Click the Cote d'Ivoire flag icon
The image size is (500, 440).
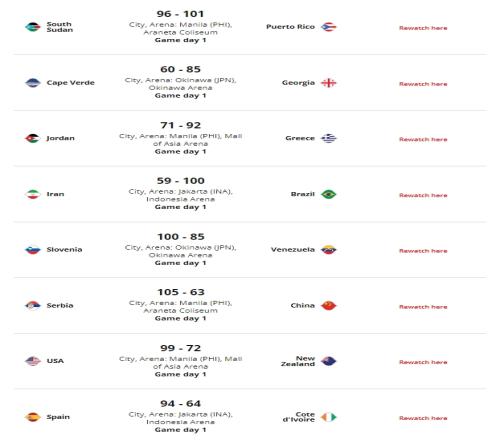tap(329, 417)
